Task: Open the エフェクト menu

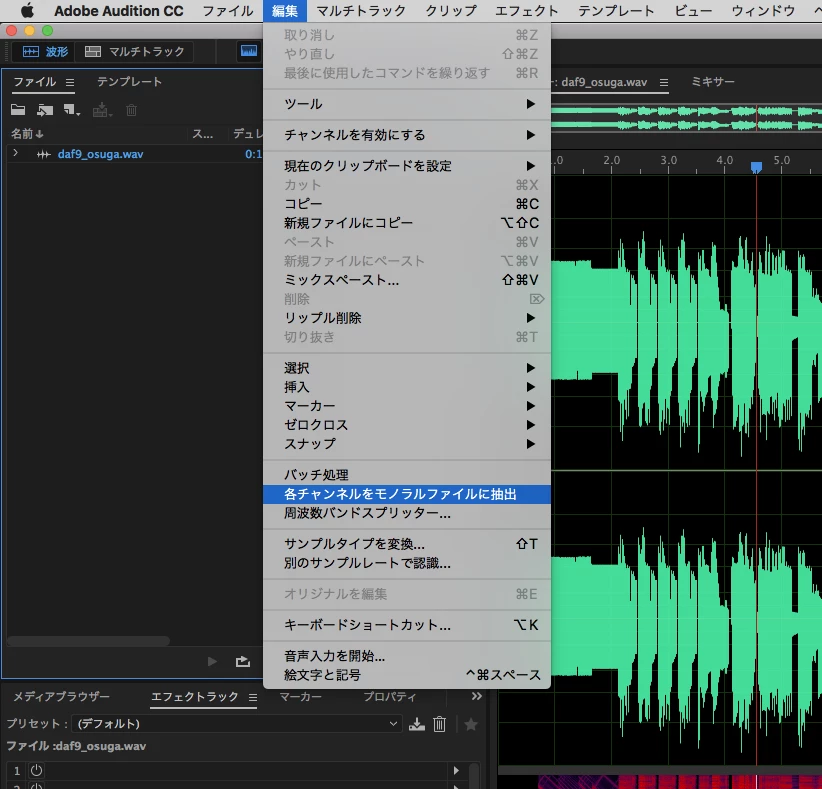Action: click(527, 10)
